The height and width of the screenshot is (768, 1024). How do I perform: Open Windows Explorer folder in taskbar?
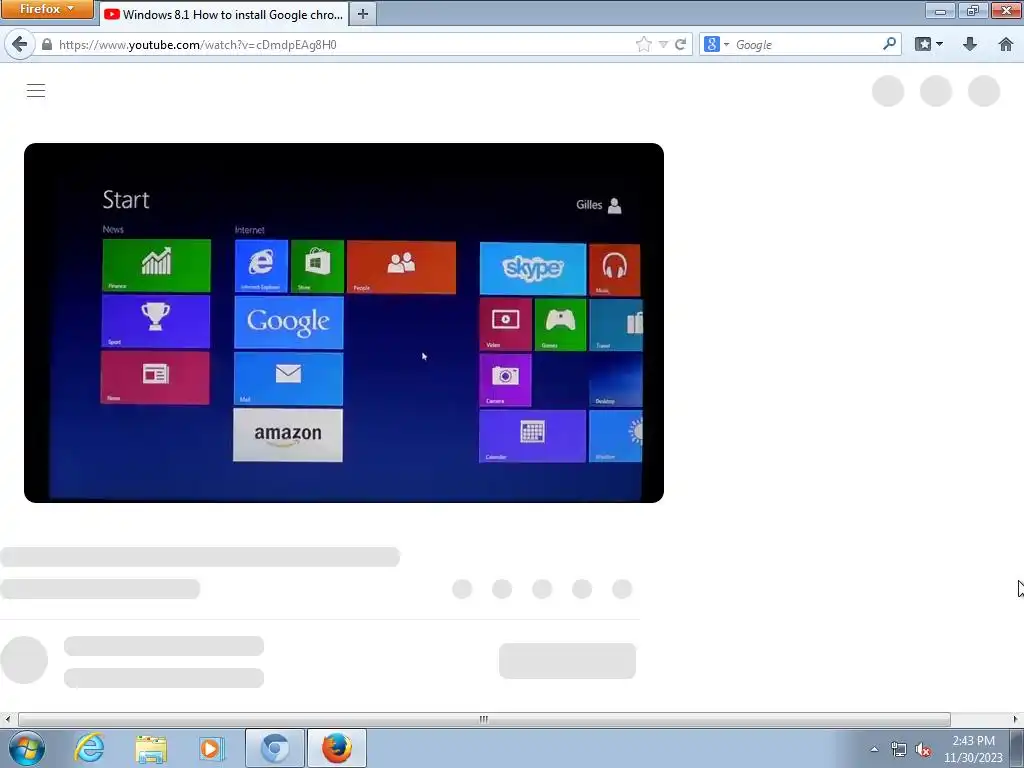click(151, 748)
